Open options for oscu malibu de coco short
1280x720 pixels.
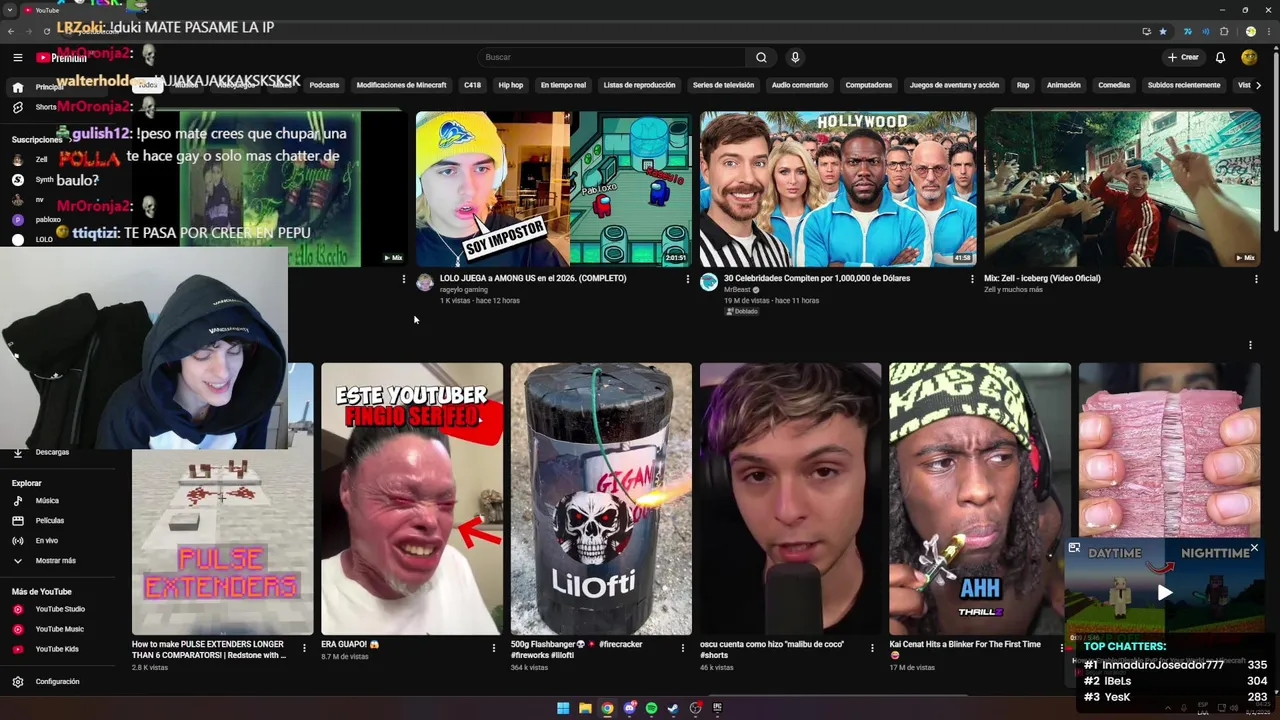tap(872, 648)
